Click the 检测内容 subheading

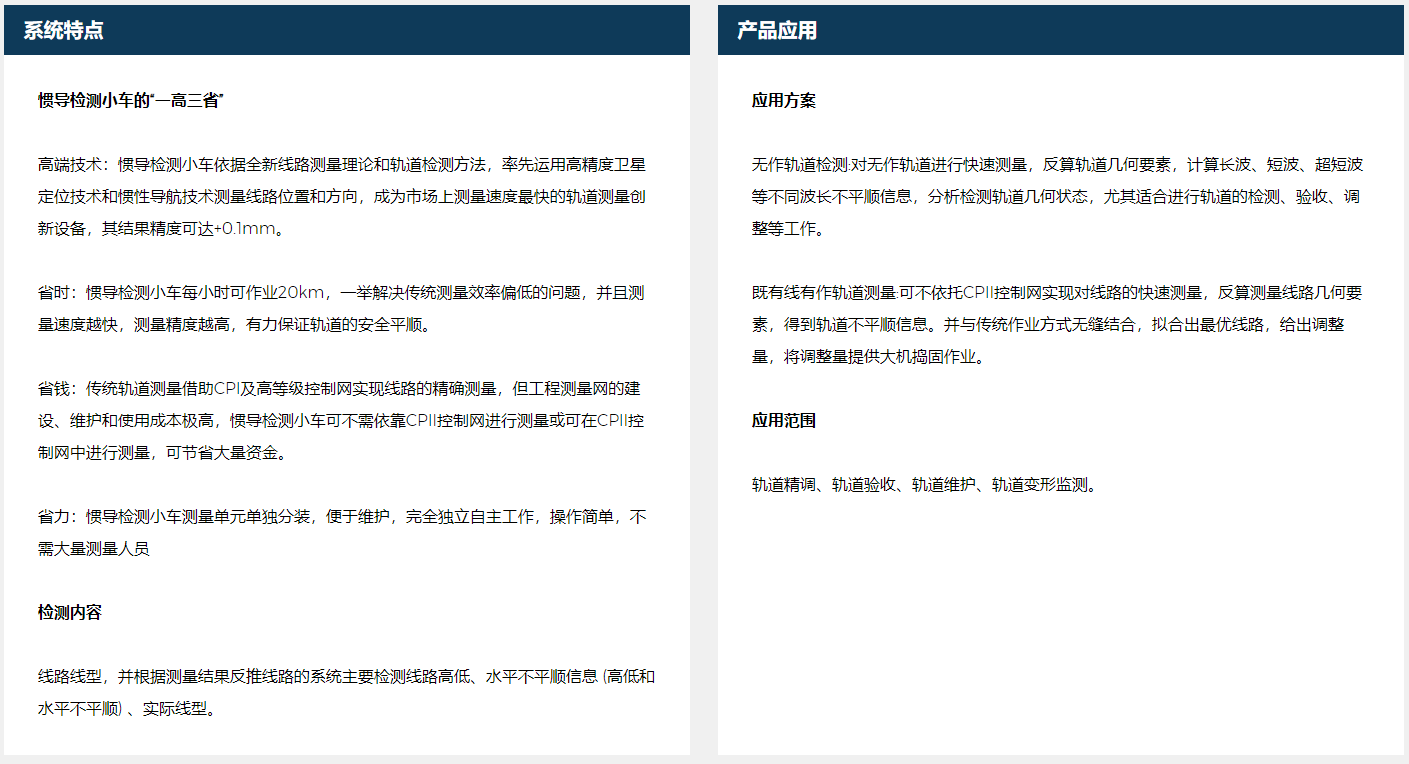tap(70, 612)
